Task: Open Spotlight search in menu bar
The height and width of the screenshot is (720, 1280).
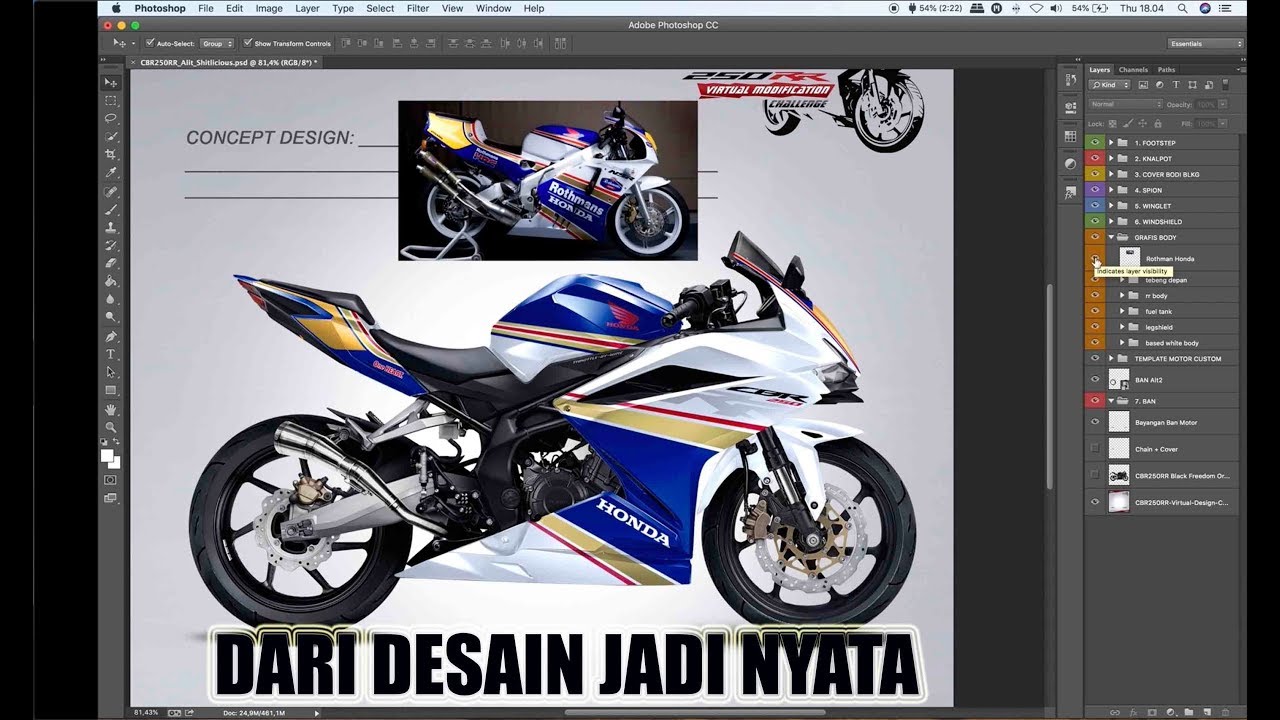Action: pyautogui.click(x=1182, y=8)
